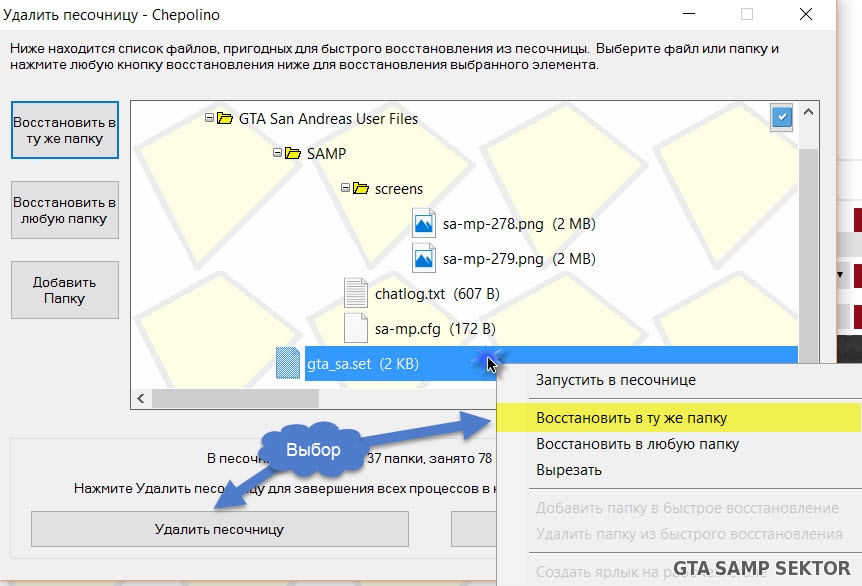Screen dimensions: 862x586
Task: Click the 'Добавить Папку' button
Action: [65, 290]
